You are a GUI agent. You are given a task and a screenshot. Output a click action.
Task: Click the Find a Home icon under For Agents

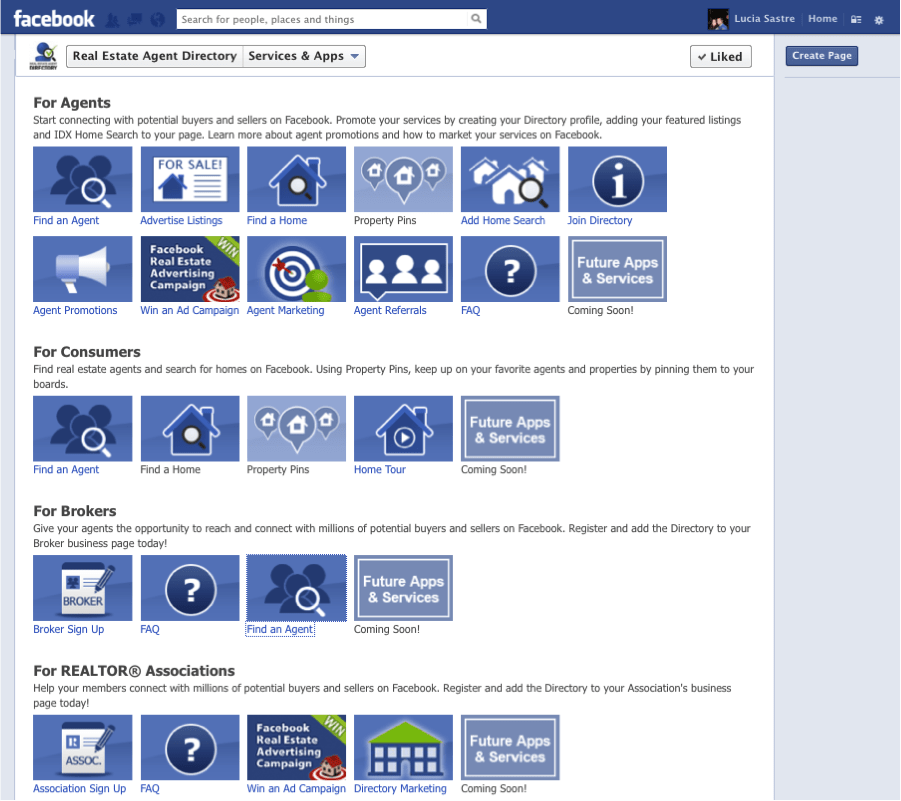click(x=297, y=179)
